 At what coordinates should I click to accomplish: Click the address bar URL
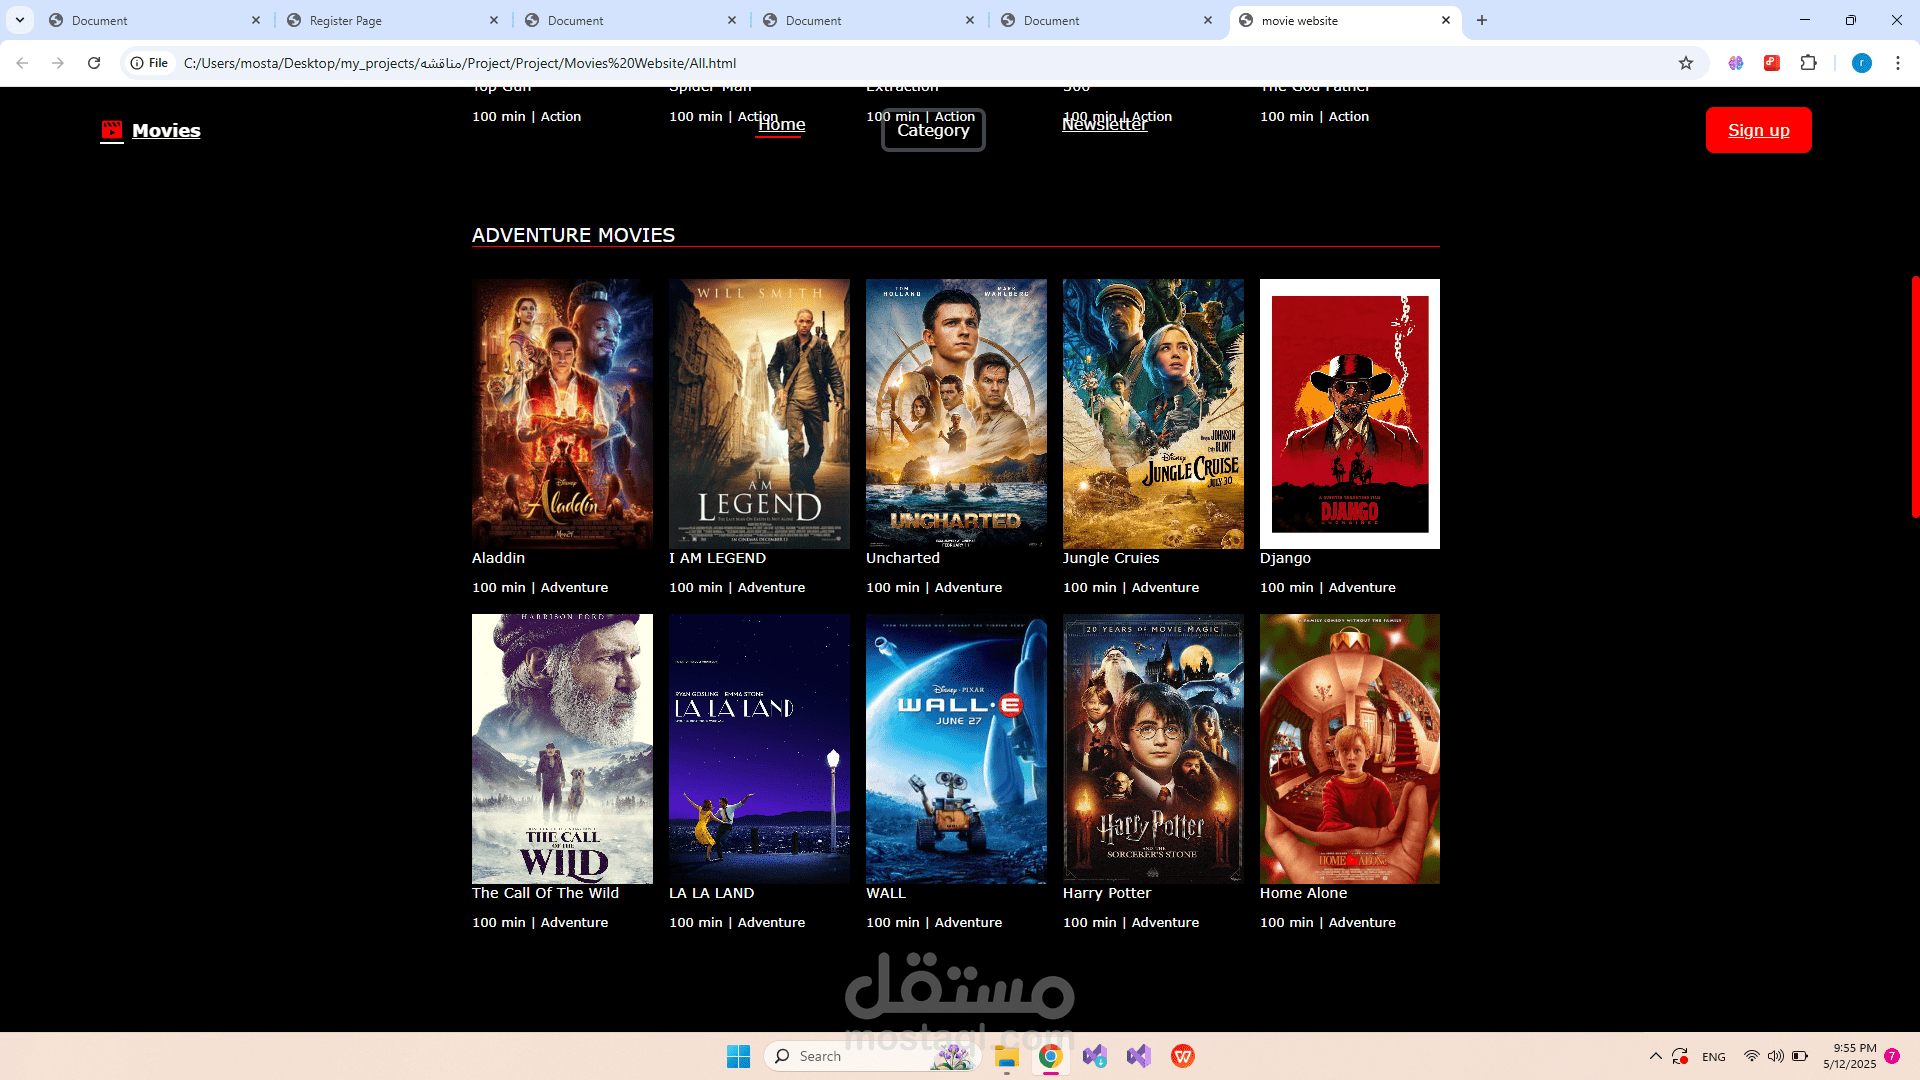tap(459, 63)
